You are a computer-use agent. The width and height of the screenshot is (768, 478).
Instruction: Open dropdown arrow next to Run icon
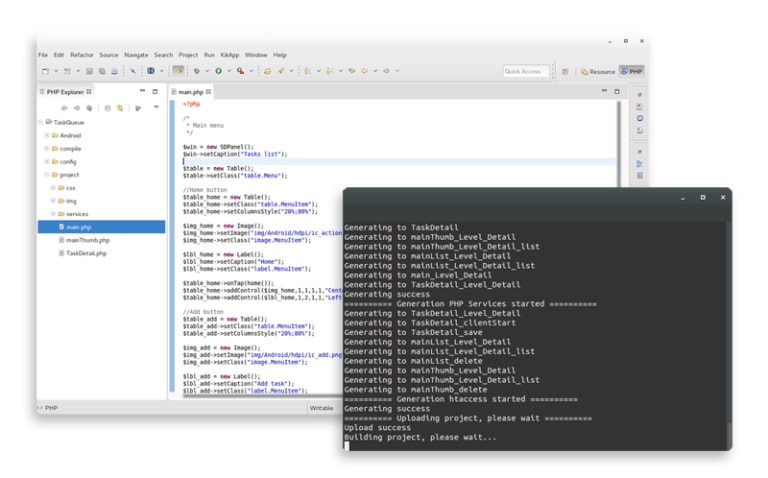coord(229,71)
